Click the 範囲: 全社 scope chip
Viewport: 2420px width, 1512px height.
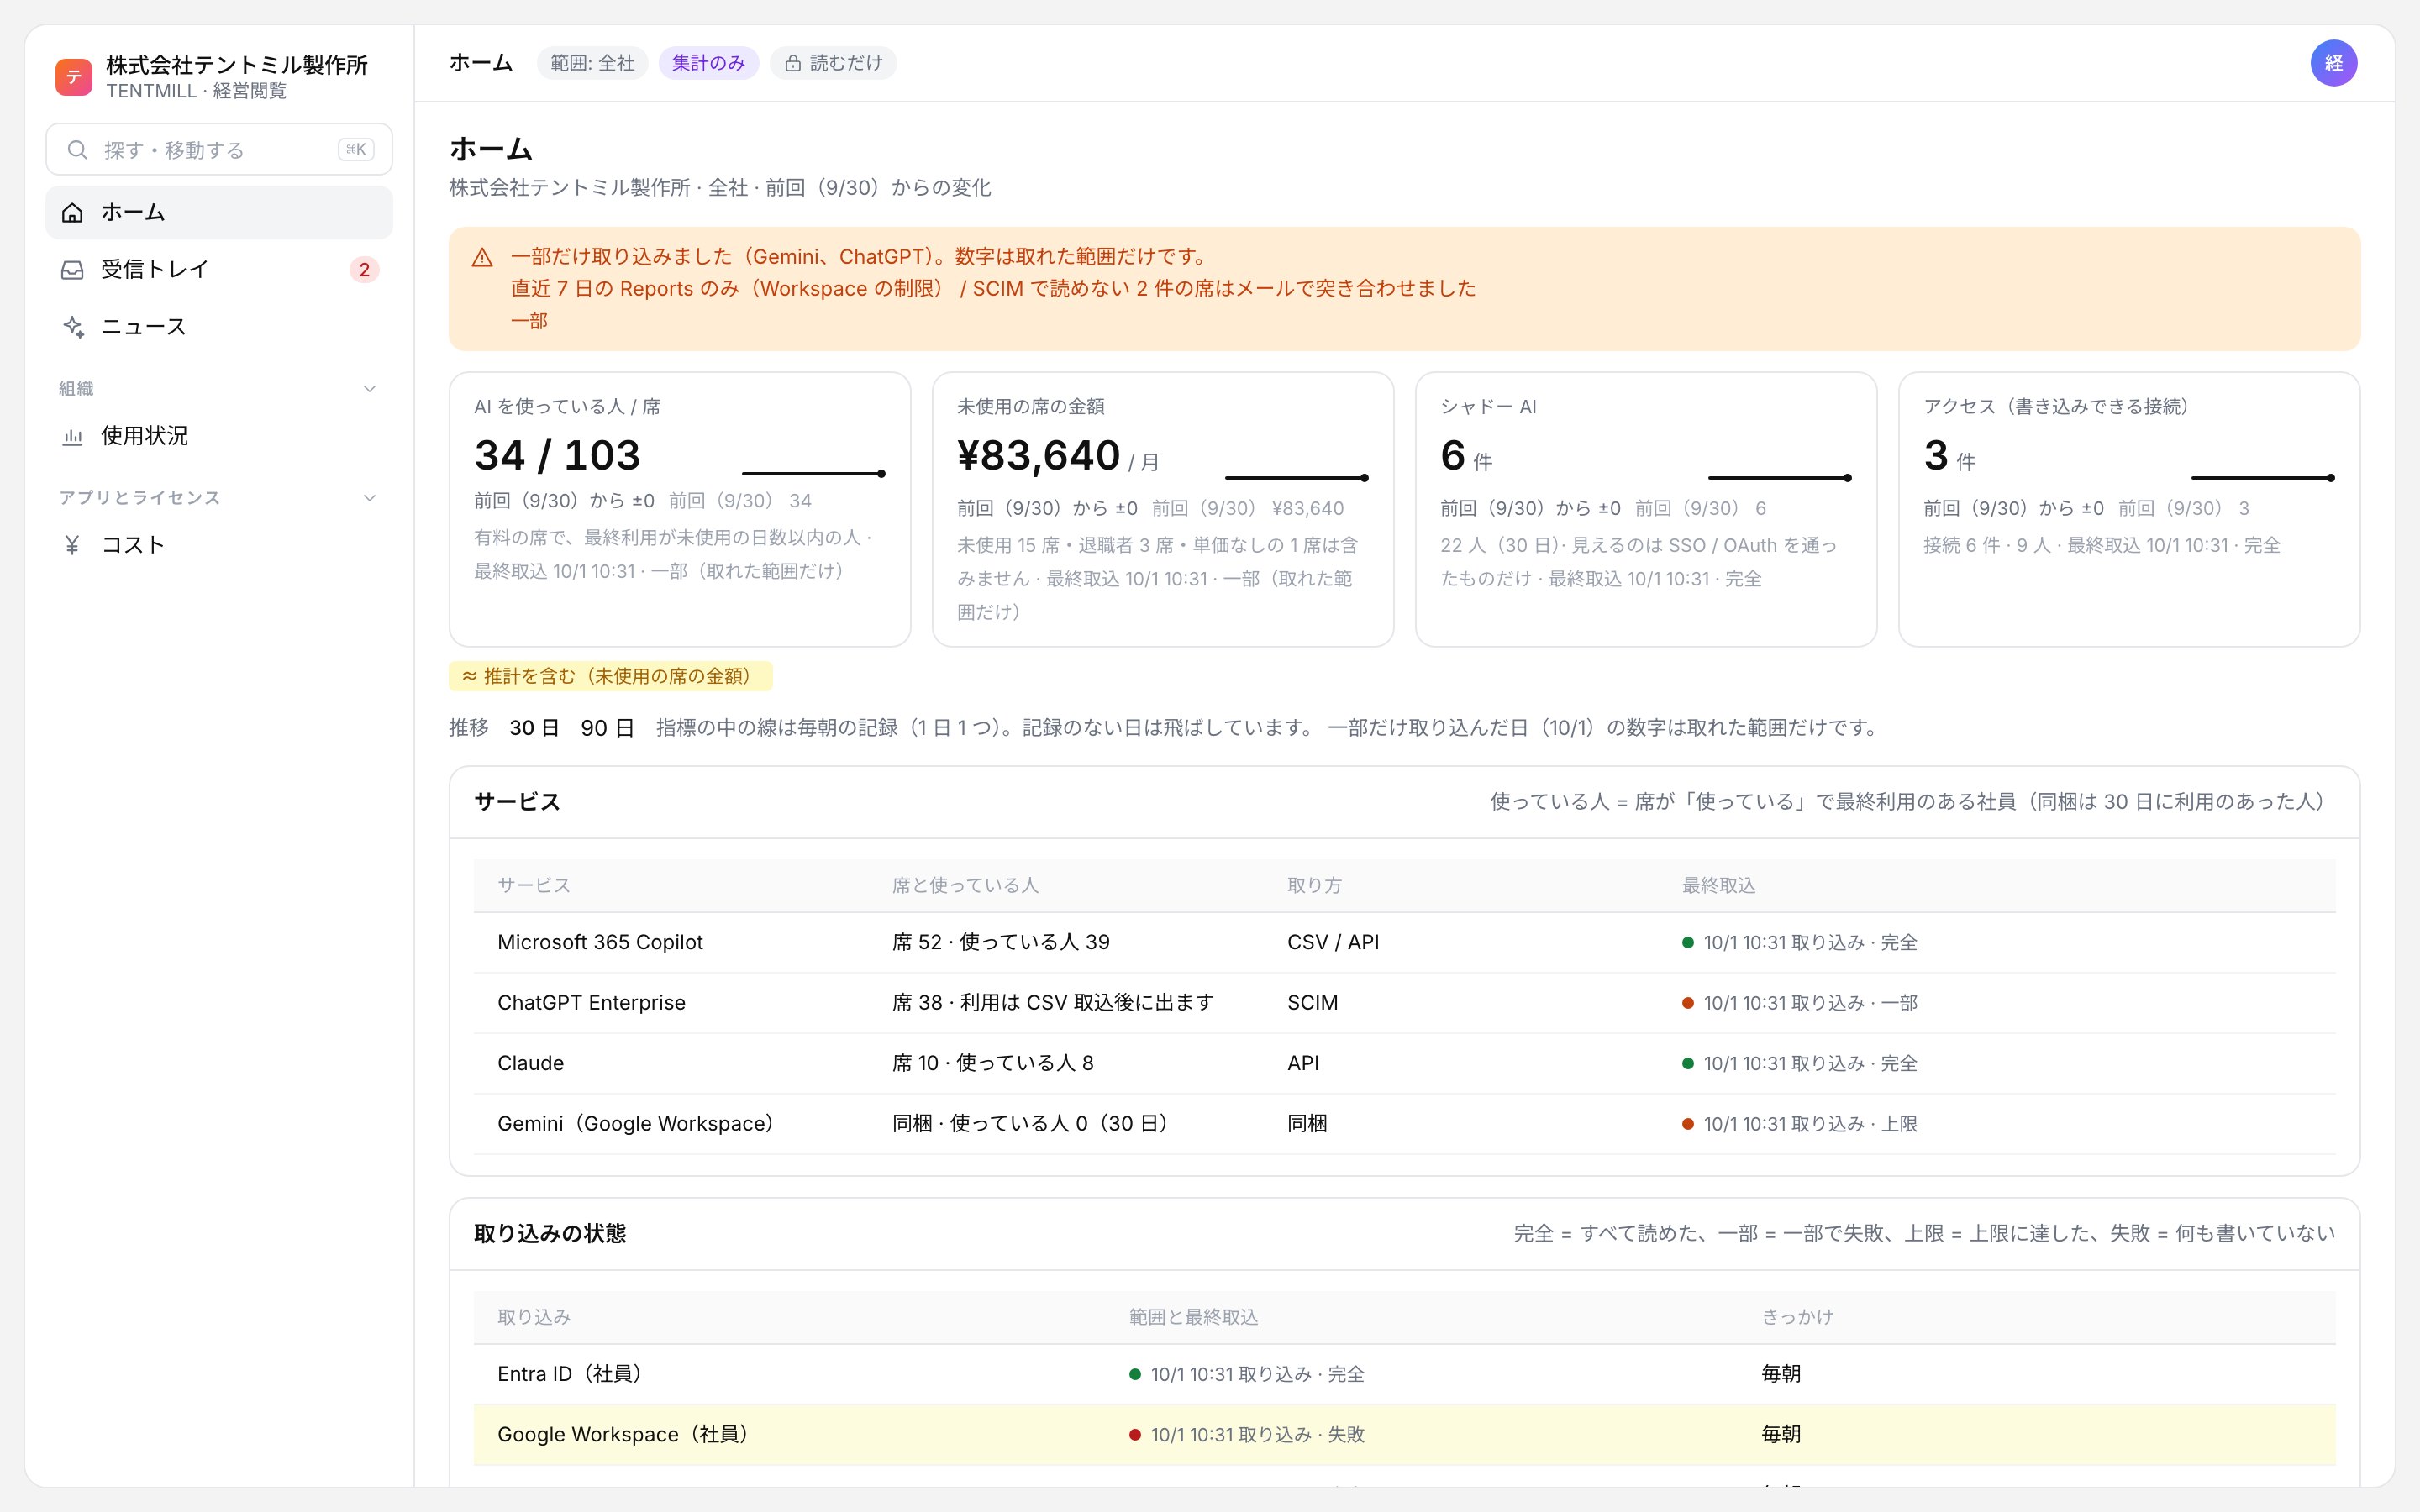coord(592,63)
